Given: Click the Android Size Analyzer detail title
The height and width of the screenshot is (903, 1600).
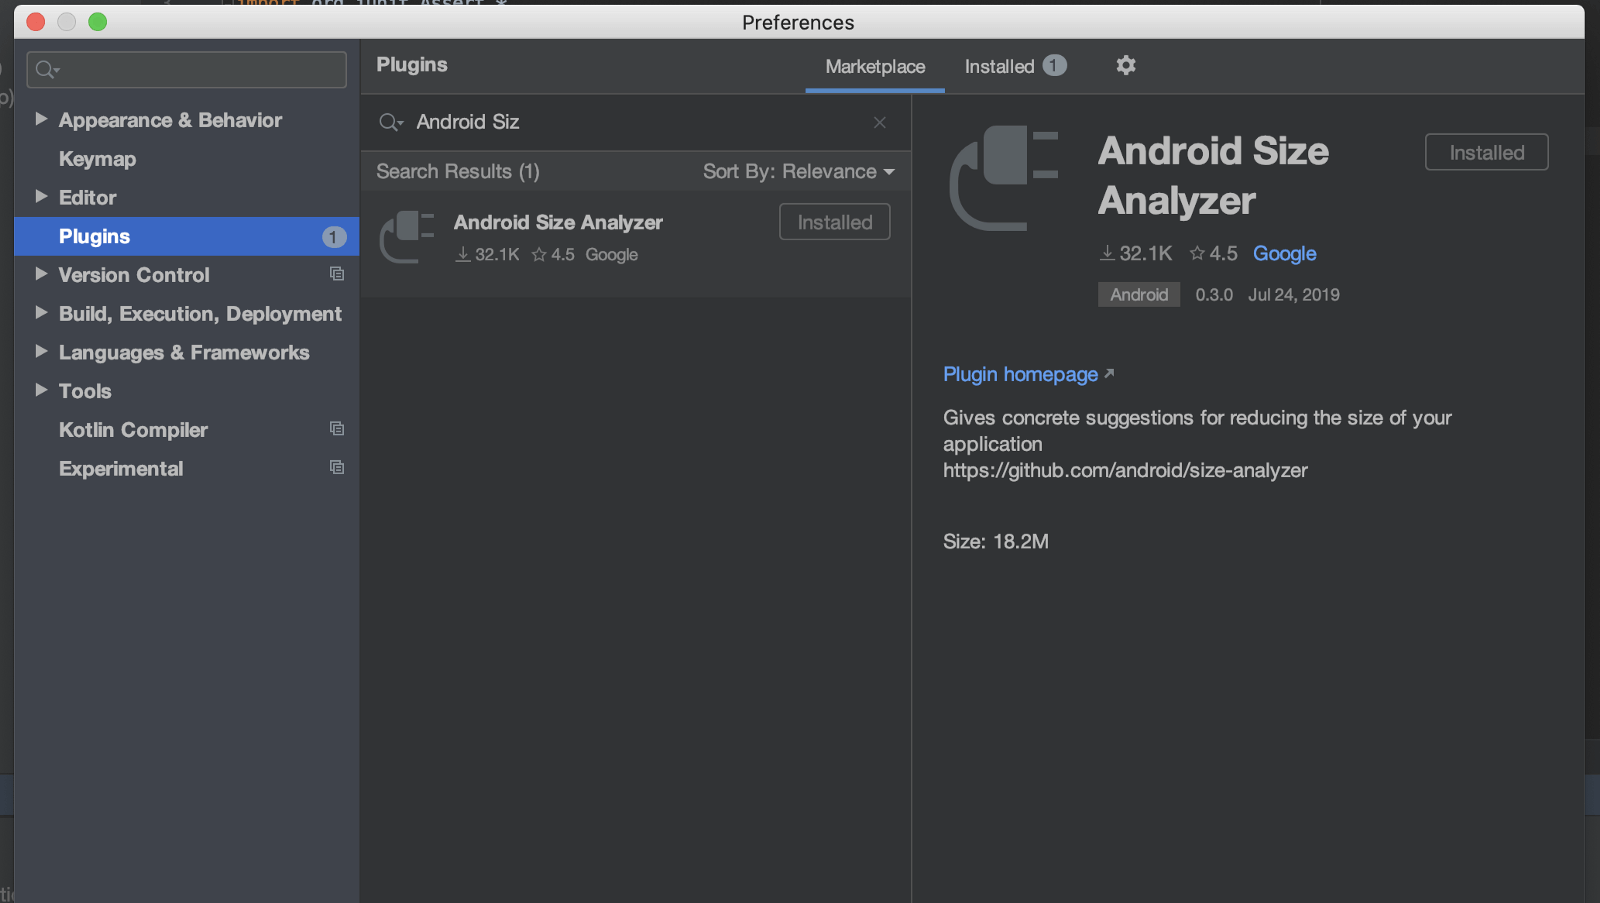Looking at the screenshot, I should [x=1214, y=175].
